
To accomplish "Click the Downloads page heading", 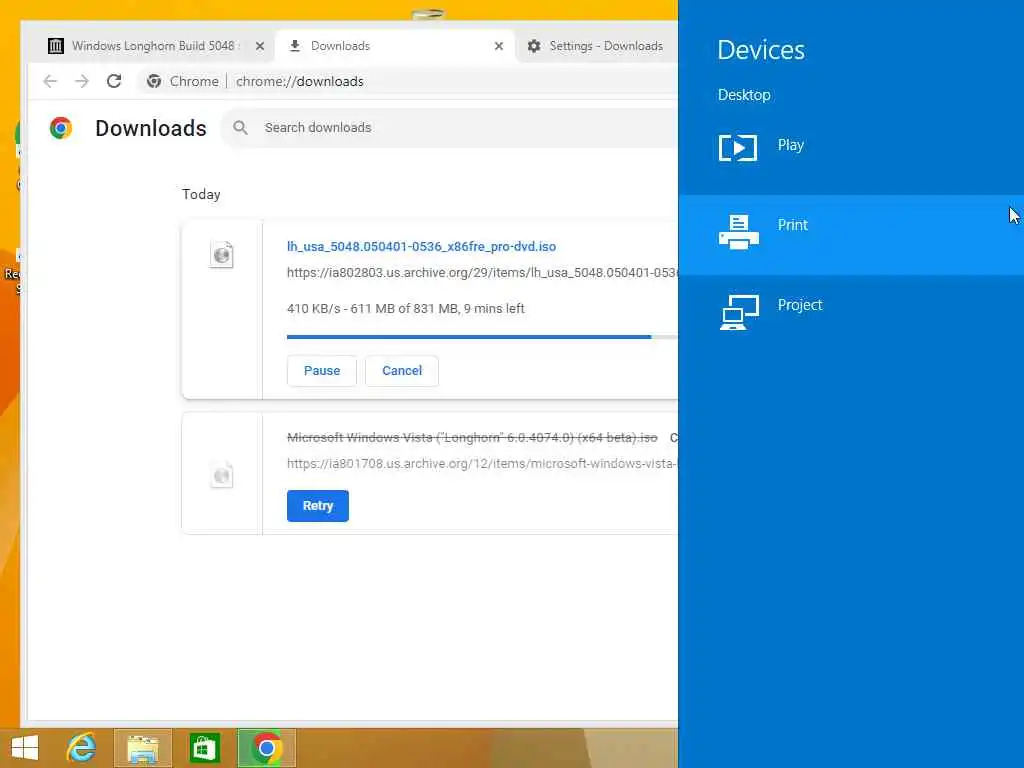I will click(x=151, y=128).
